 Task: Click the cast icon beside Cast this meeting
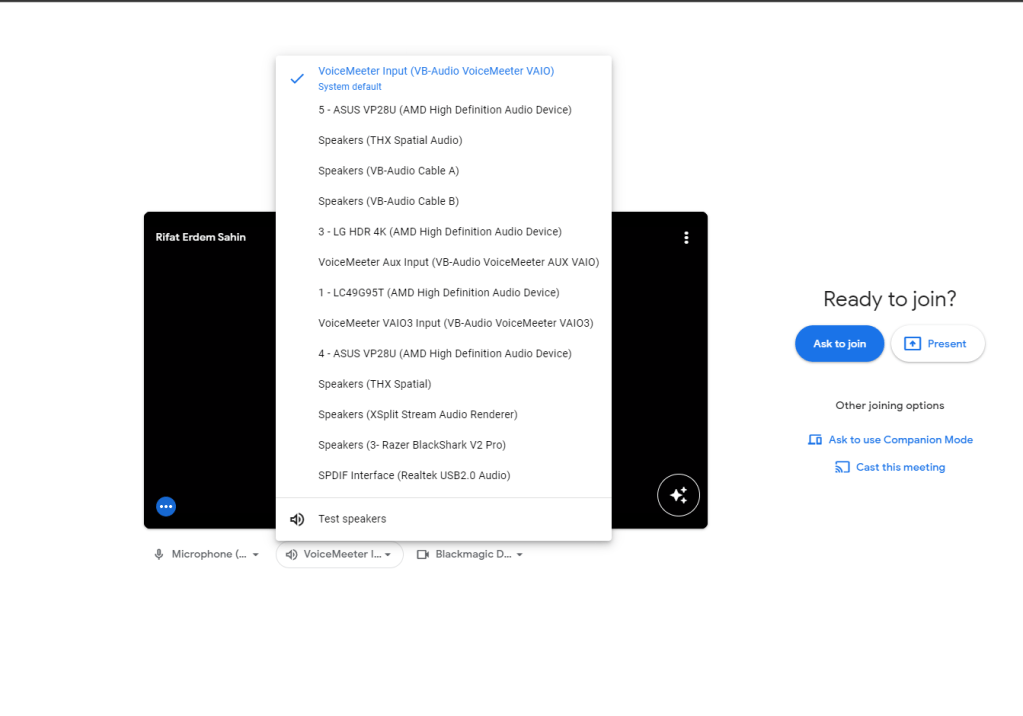tap(842, 467)
